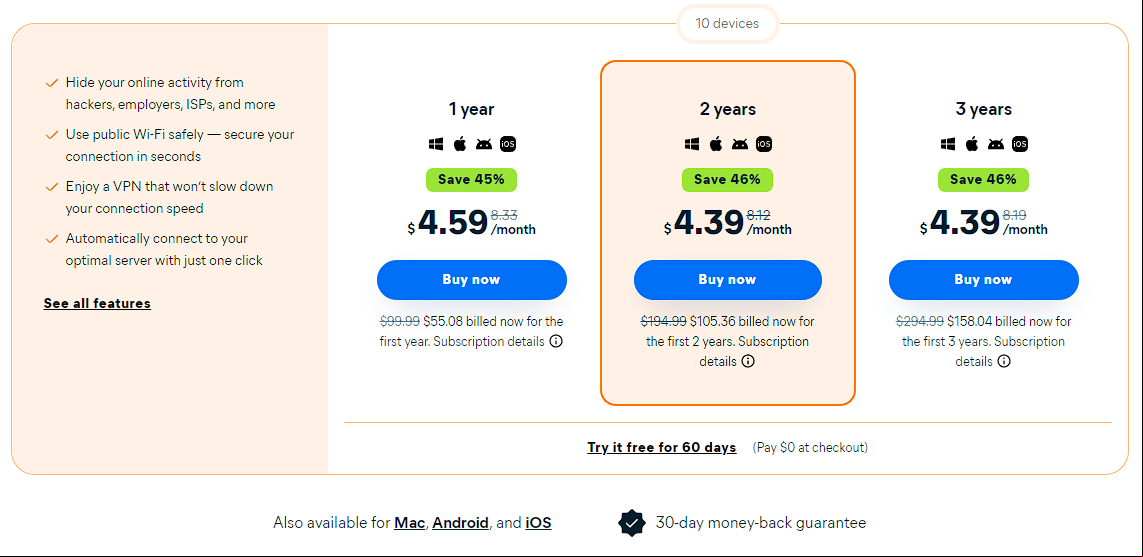1143x557 pixels.
Task: Click the Save 46% badge on 2 years plan
Action: tap(727, 179)
